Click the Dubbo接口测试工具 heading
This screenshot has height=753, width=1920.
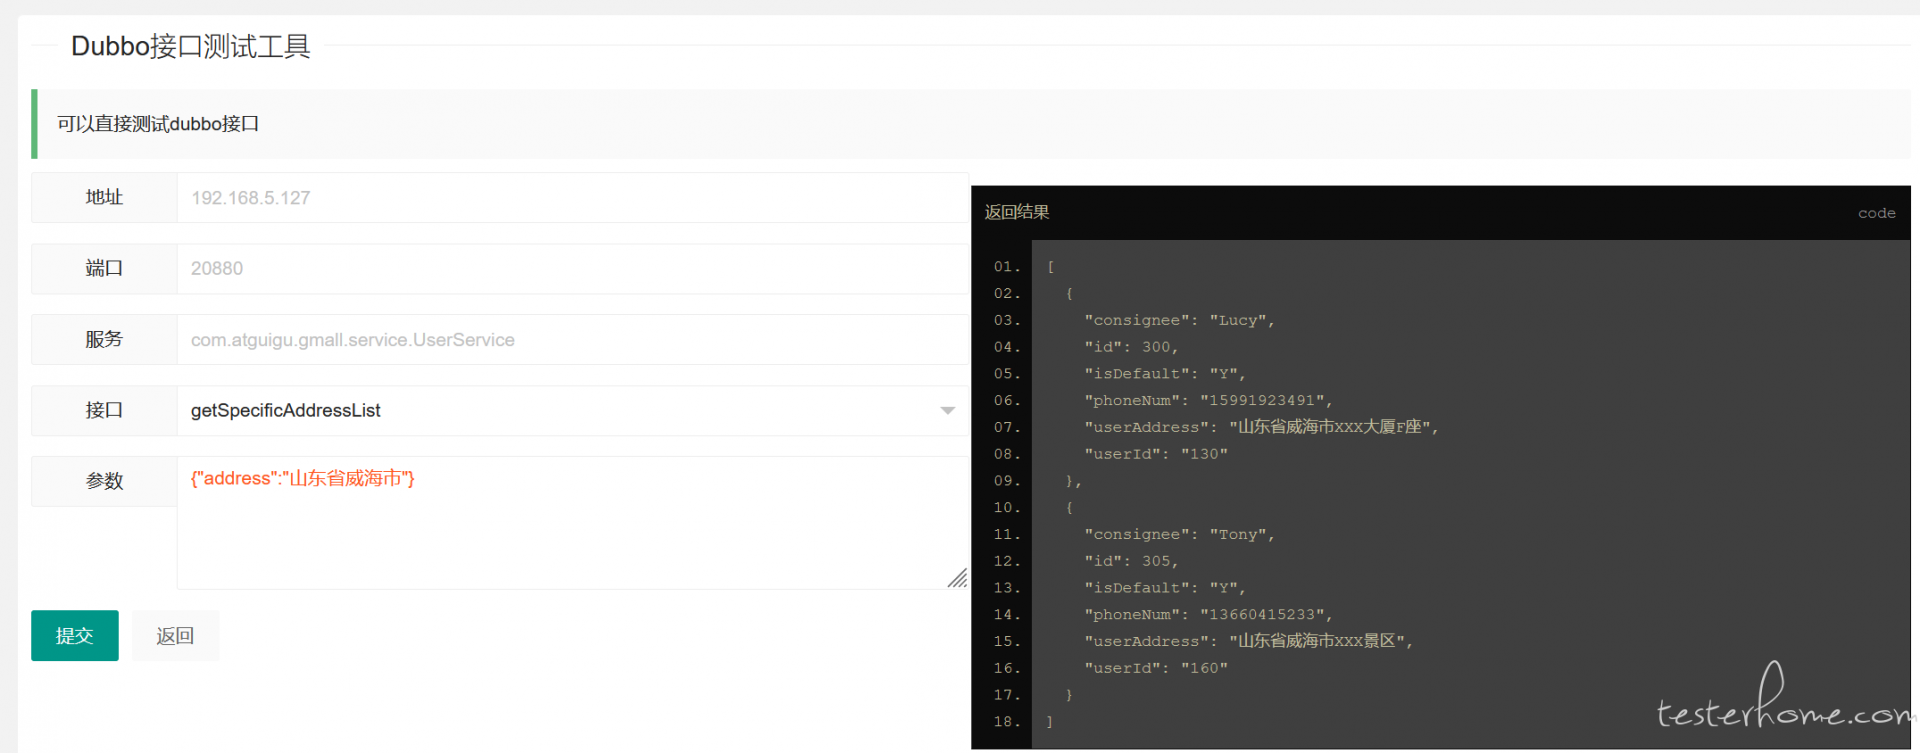tap(191, 46)
